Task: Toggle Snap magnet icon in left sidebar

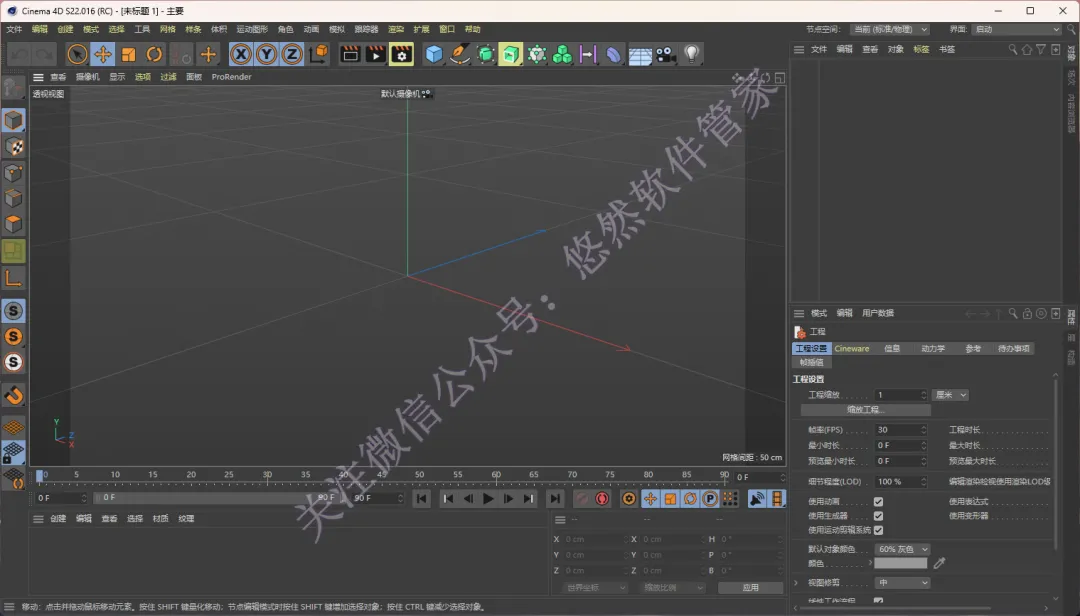Action: [x=14, y=396]
